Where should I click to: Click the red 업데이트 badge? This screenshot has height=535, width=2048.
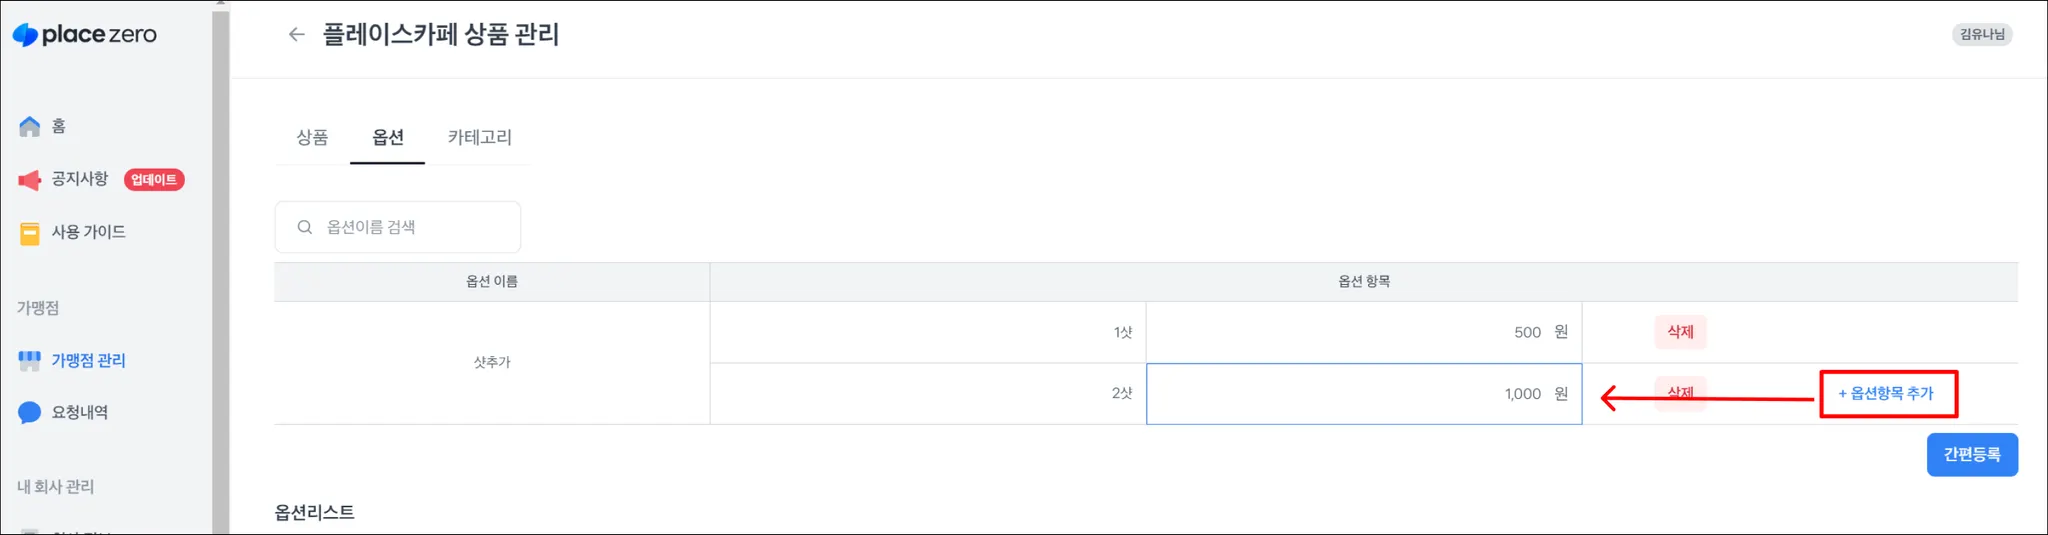154,180
